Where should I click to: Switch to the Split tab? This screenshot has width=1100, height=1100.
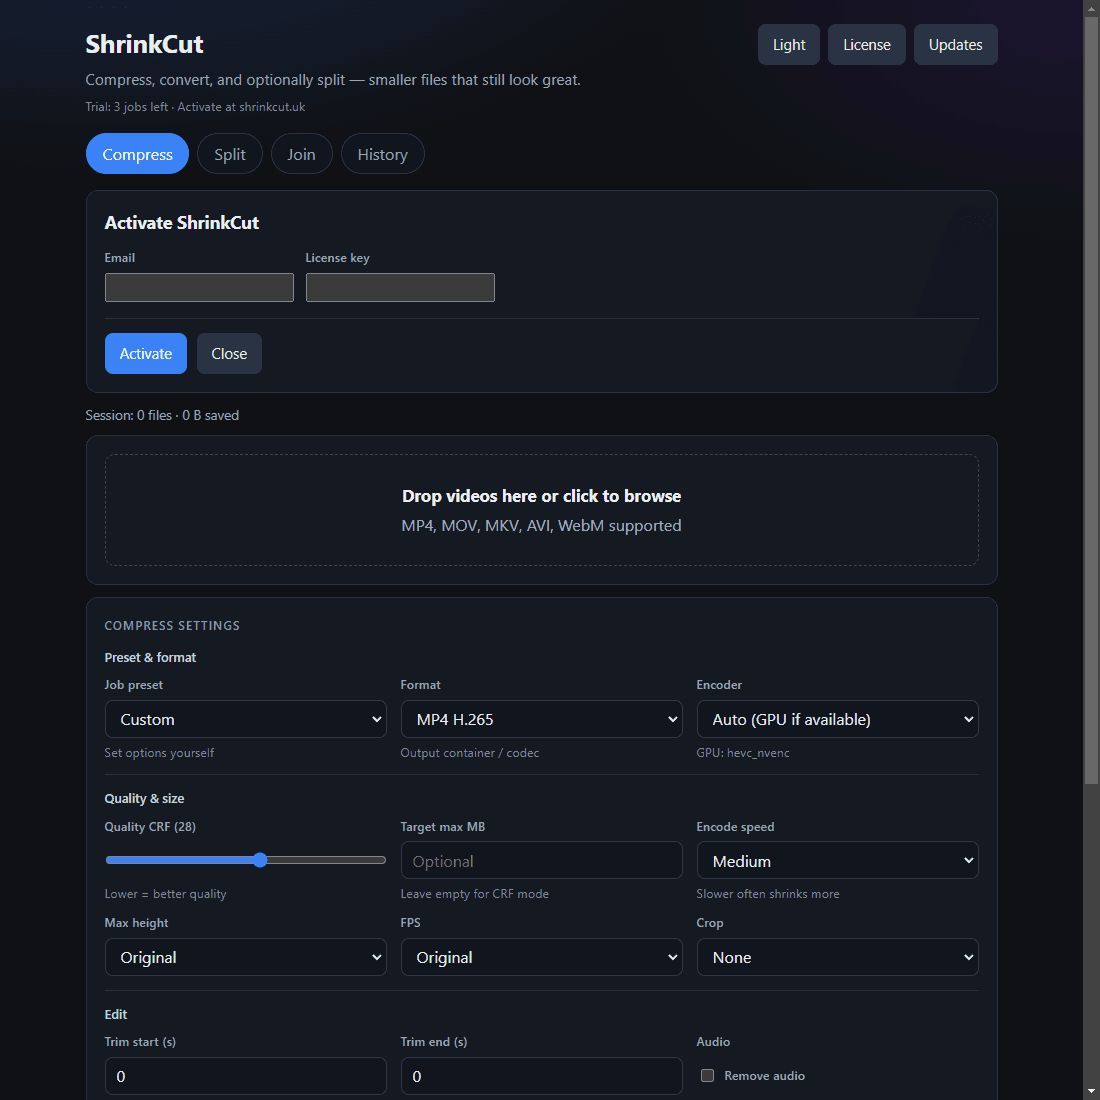coord(230,154)
